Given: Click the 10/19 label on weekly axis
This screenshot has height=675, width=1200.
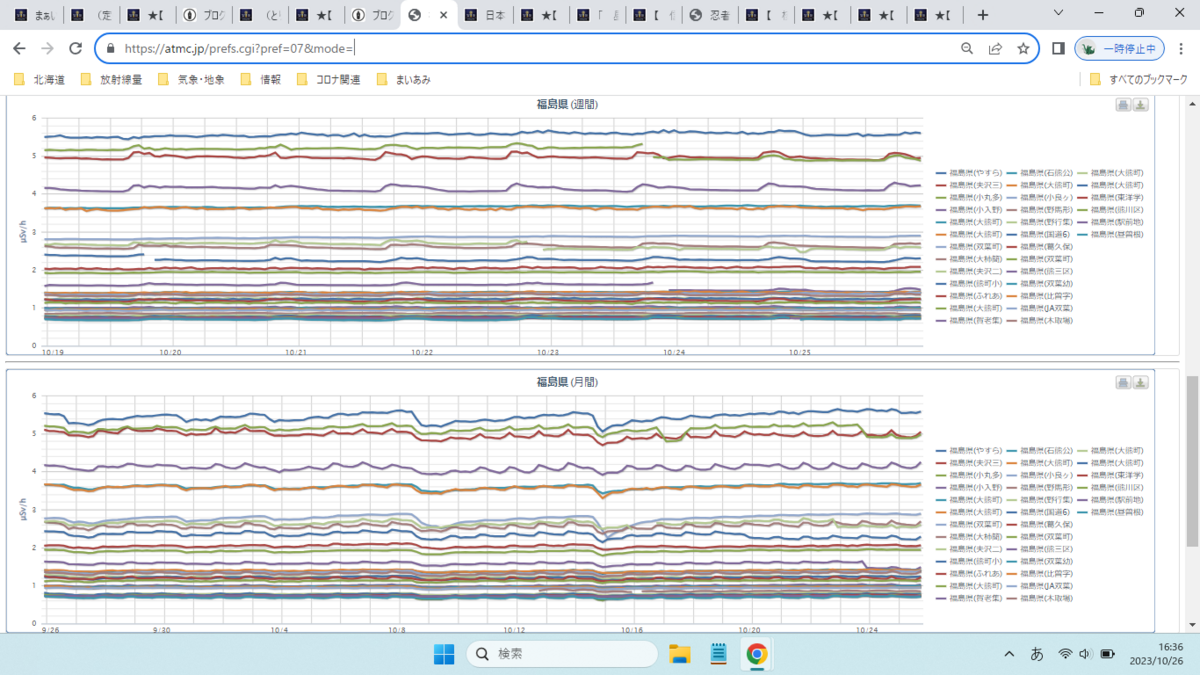Looking at the screenshot, I should pyautogui.click(x=54, y=352).
